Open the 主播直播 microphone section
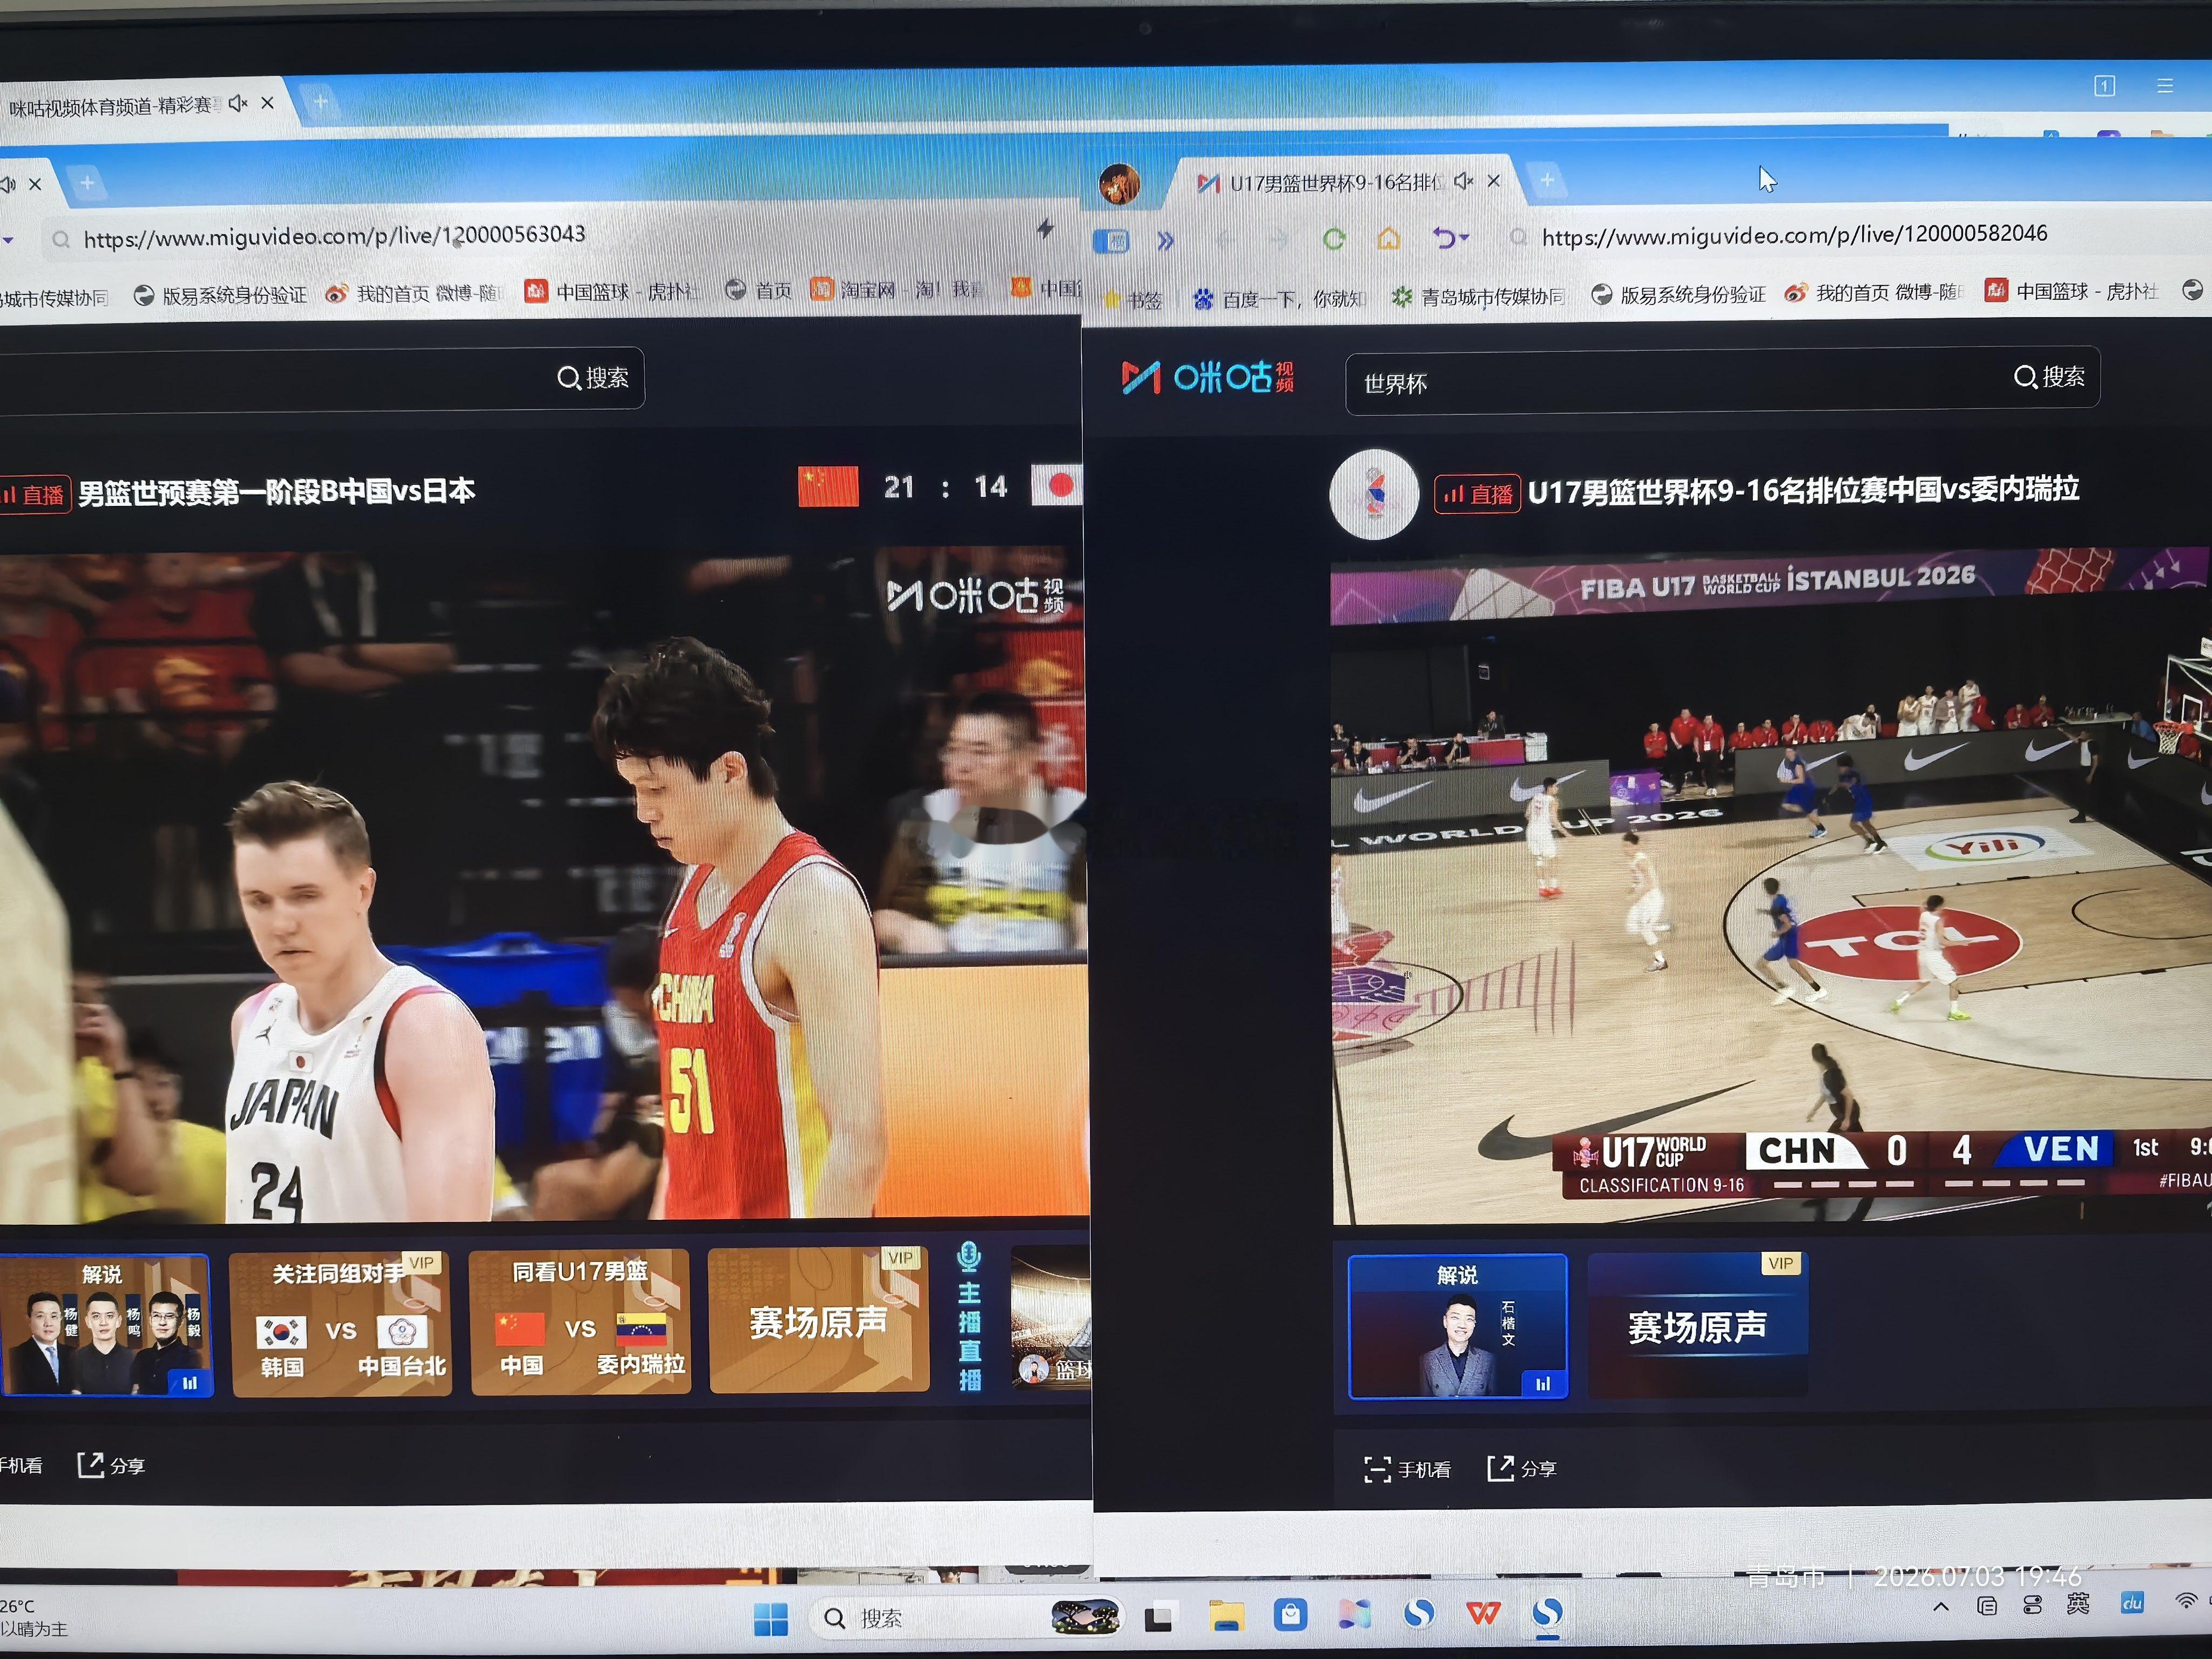2212x1659 pixels. (969, 1316)
